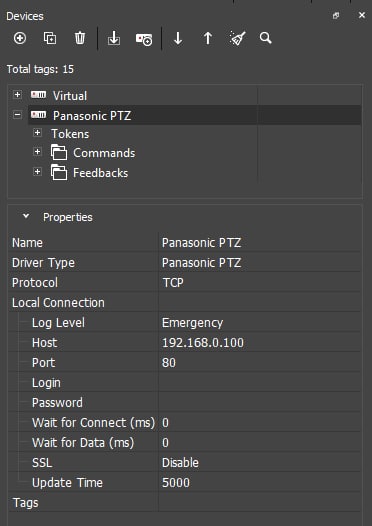Click the Update Time property label
372x526 pixels.
click(67, 482)
